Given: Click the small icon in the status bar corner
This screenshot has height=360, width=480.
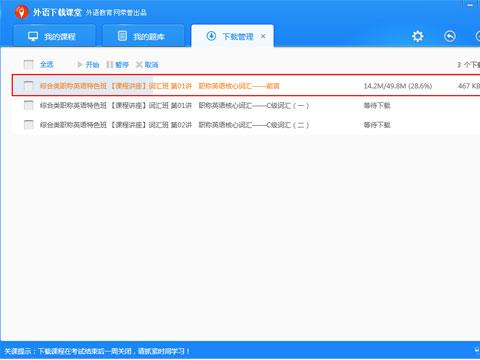Looking at the screenshot, I should pyautogui.click(x=477, y=350).
